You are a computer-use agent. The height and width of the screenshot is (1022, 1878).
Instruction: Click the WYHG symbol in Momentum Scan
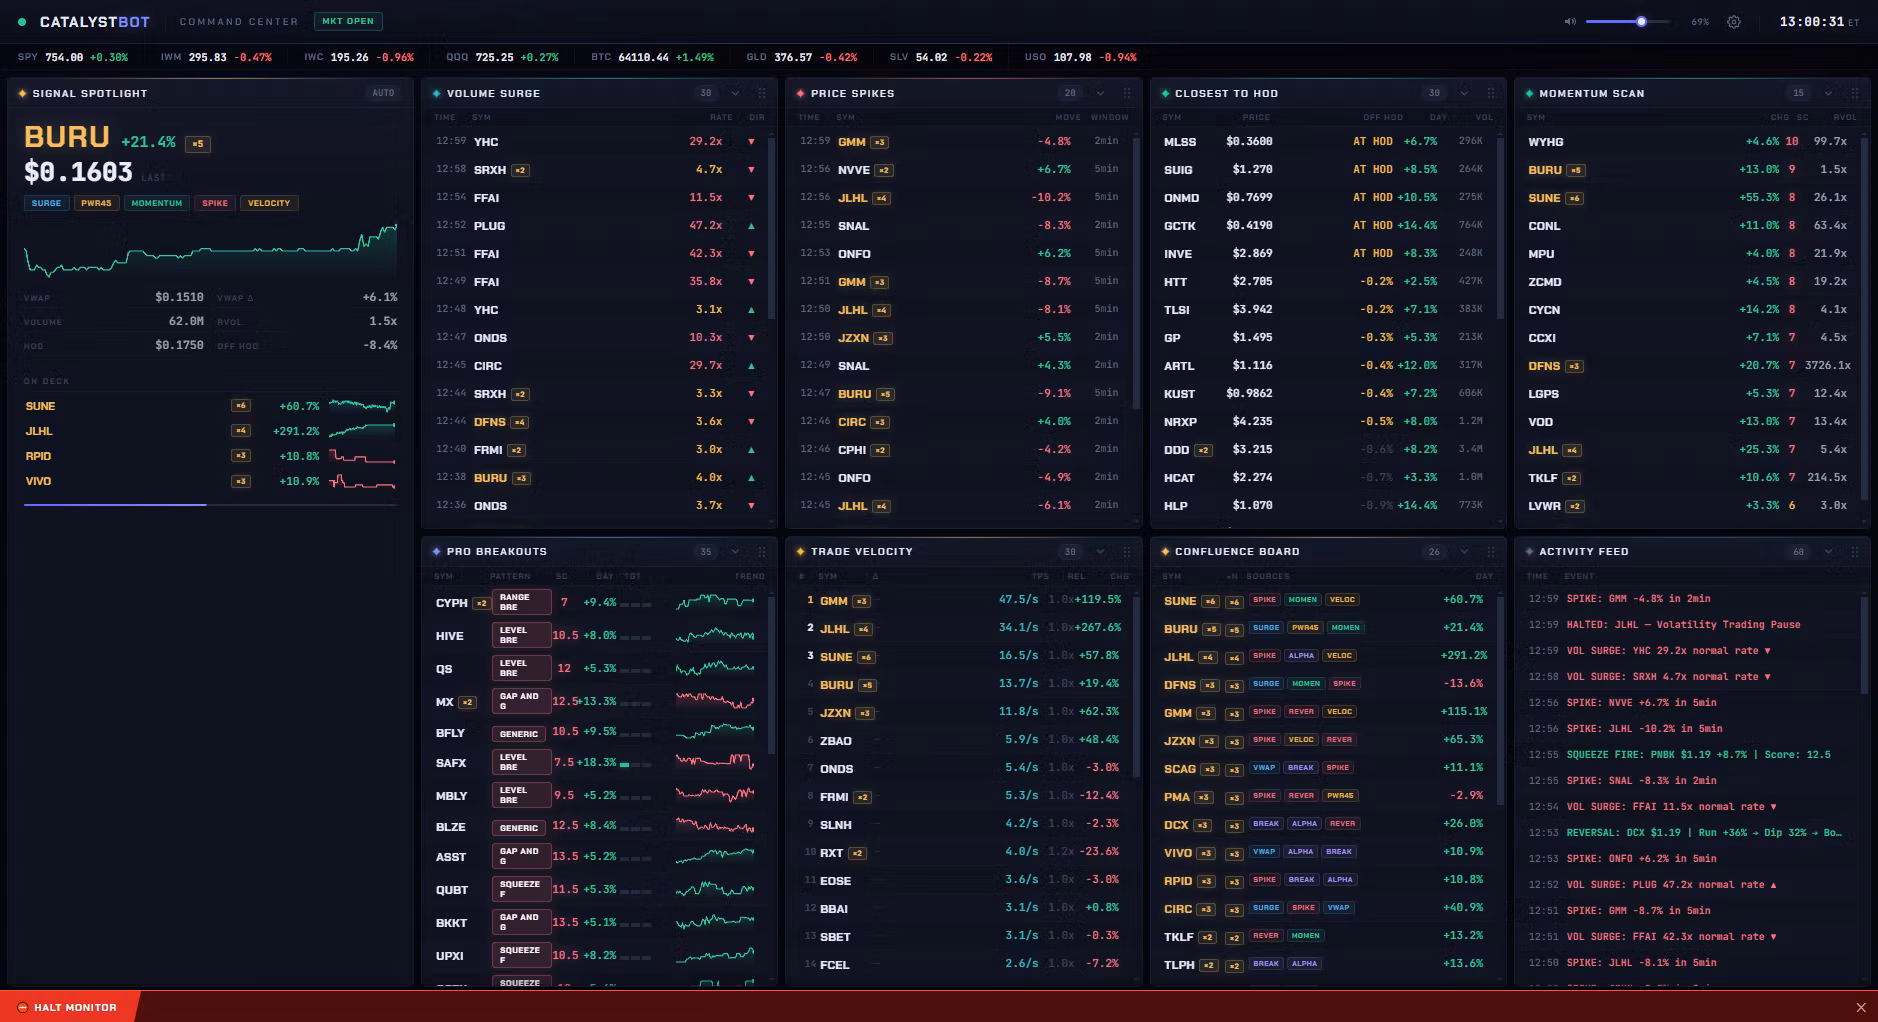(x=1545, y=142)
